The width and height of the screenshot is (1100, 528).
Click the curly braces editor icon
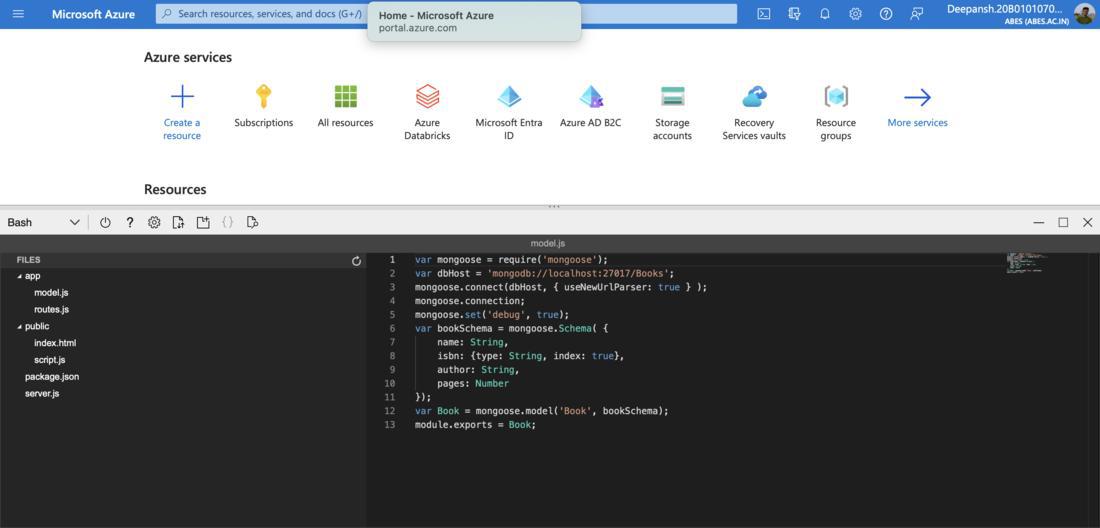click(227, 222)
